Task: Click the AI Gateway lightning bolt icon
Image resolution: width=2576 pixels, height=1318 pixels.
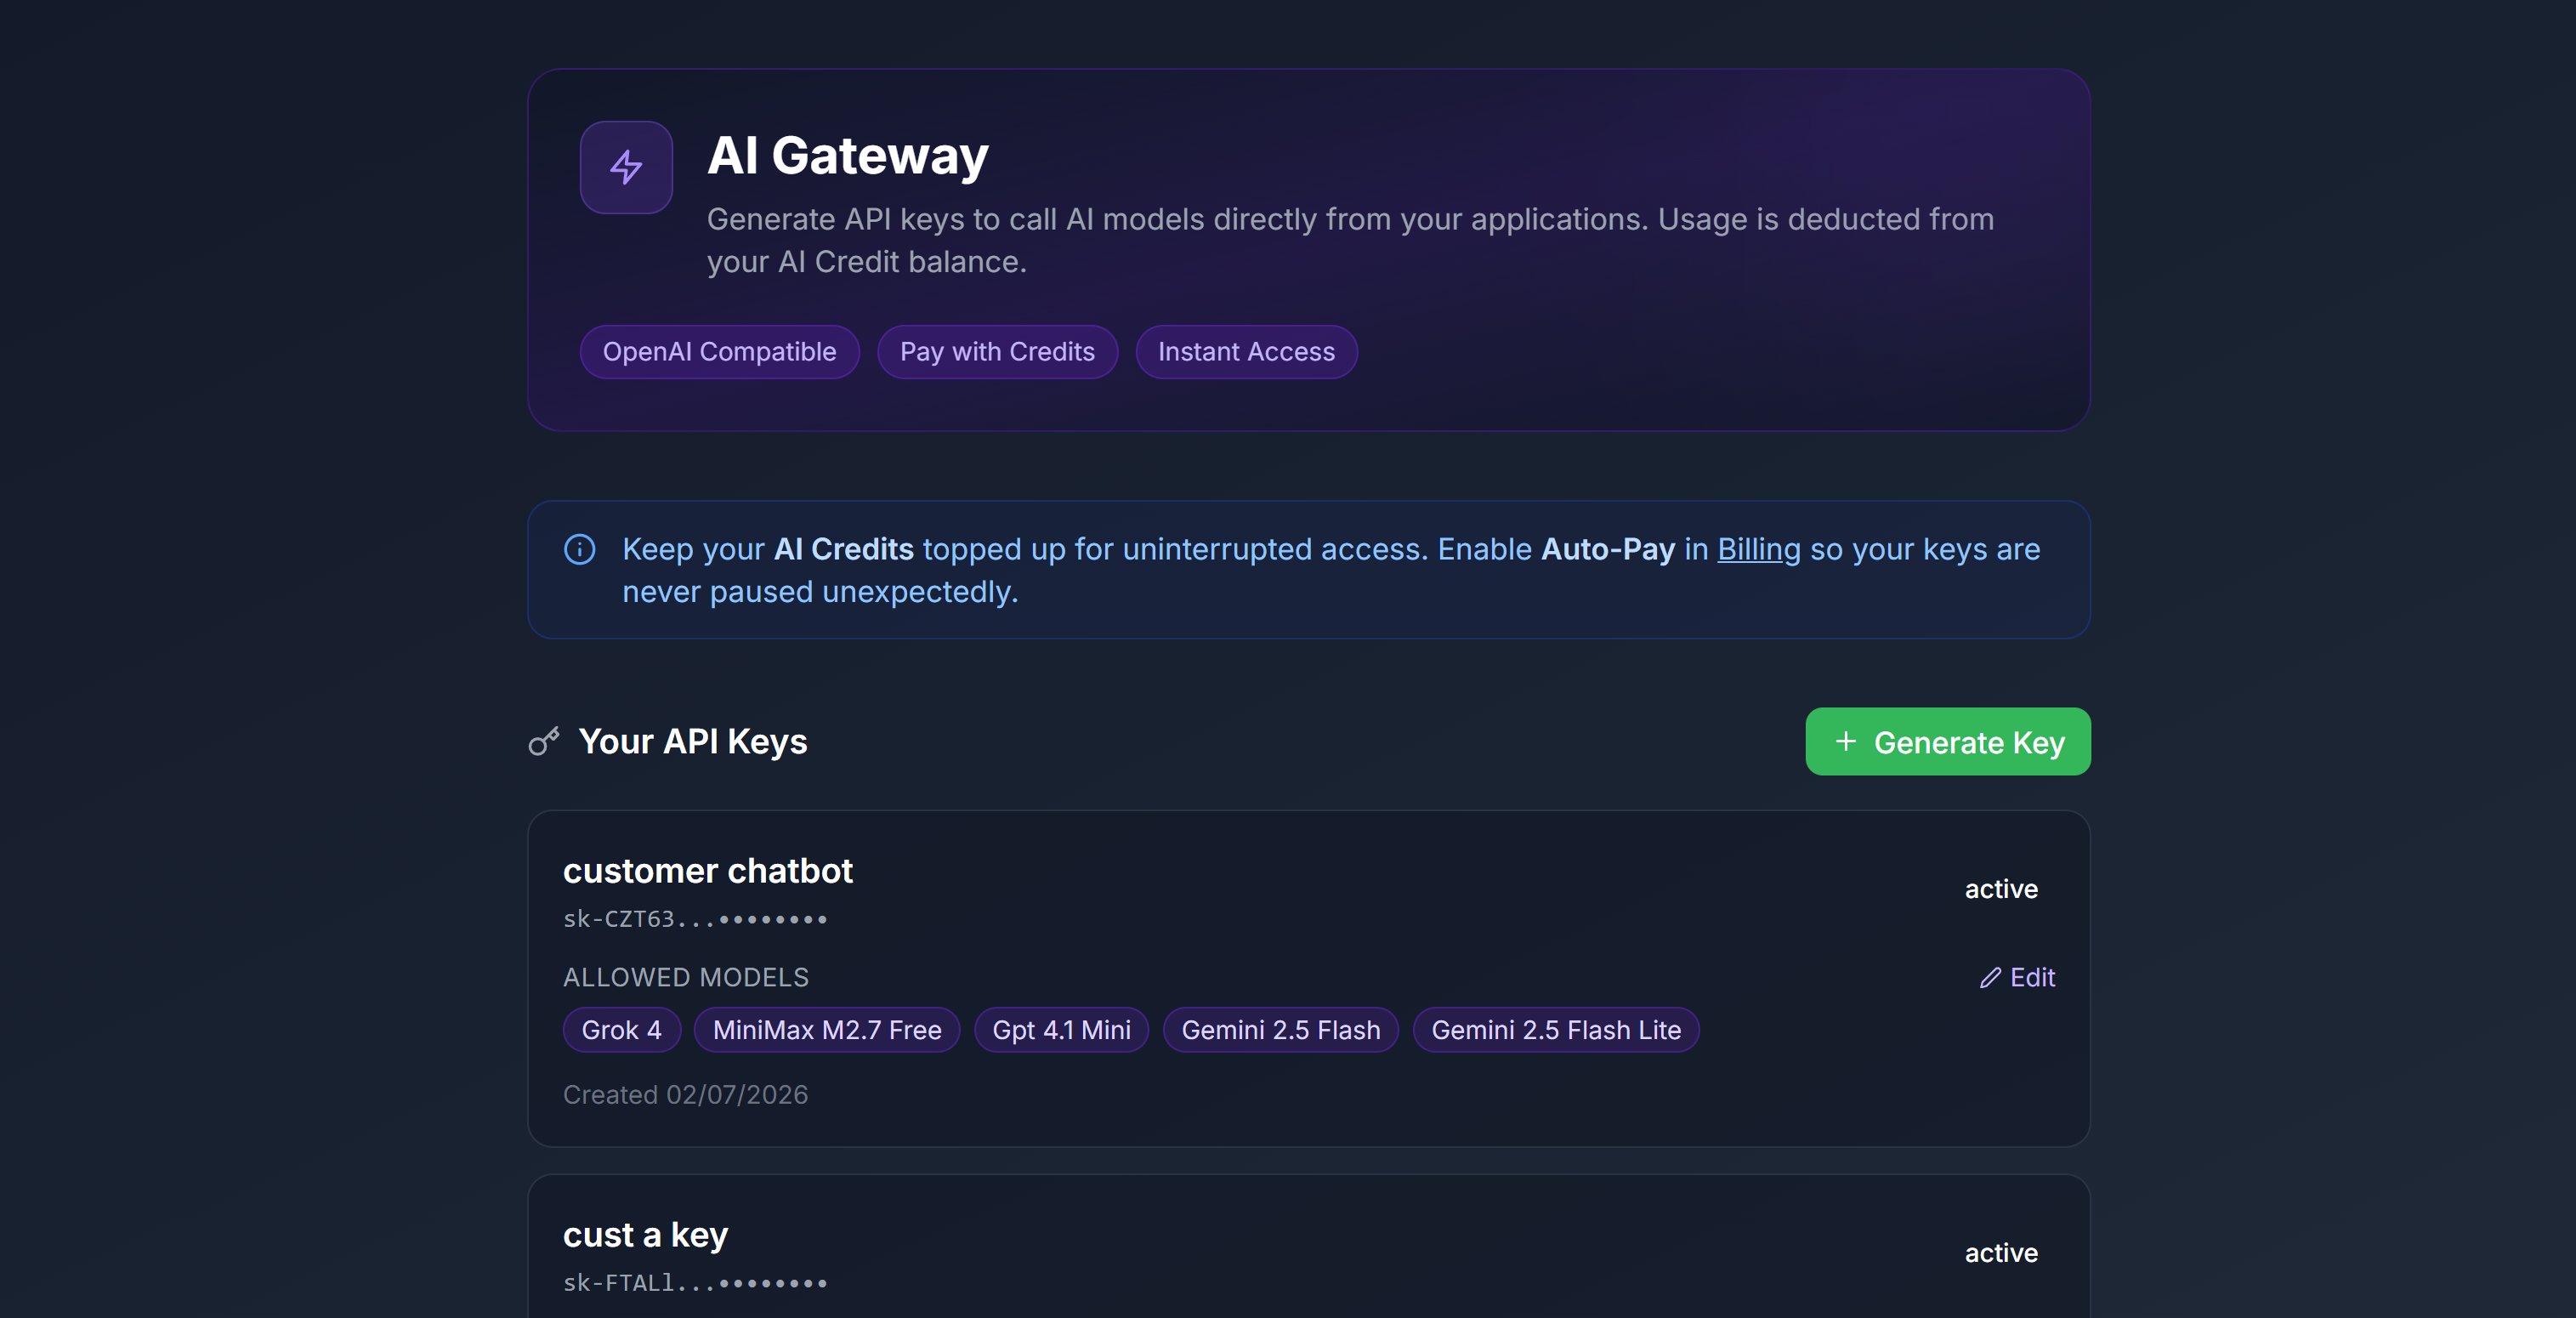Action: pos(626,167)
